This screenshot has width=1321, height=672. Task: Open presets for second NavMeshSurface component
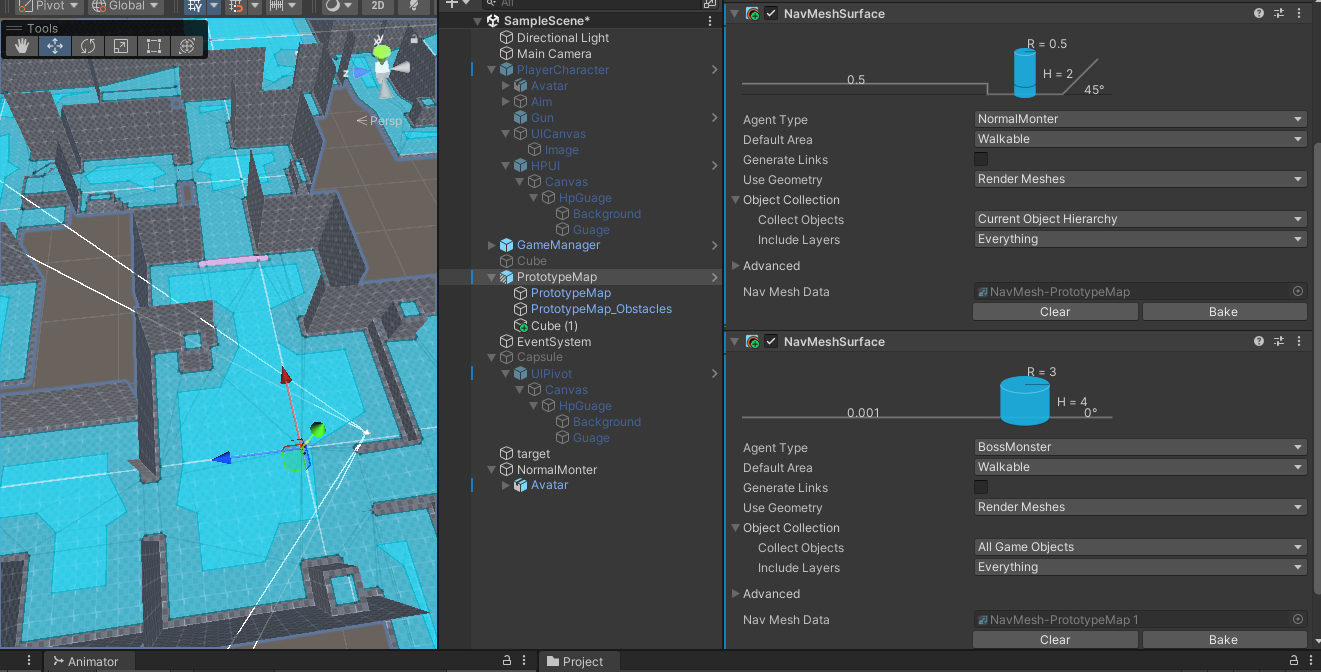(1279, 342)
